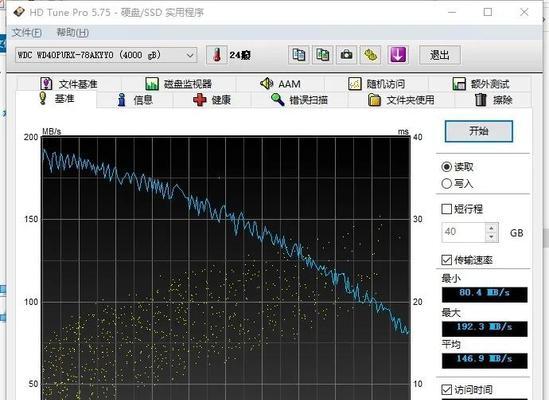Screen dimensions: 549x400
Task: Click the 40 GB short stroke field
Action: coord(464,232)
